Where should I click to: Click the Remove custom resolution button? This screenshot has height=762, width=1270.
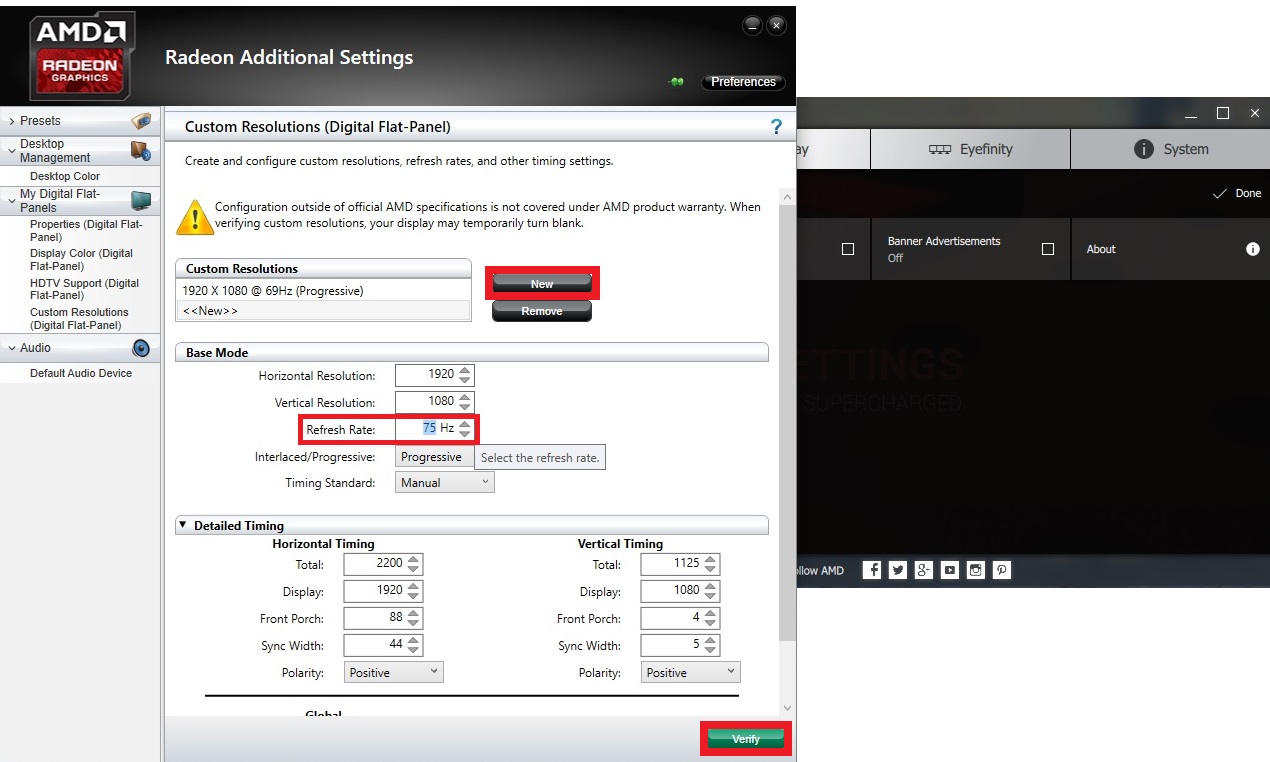click(541, 311)
